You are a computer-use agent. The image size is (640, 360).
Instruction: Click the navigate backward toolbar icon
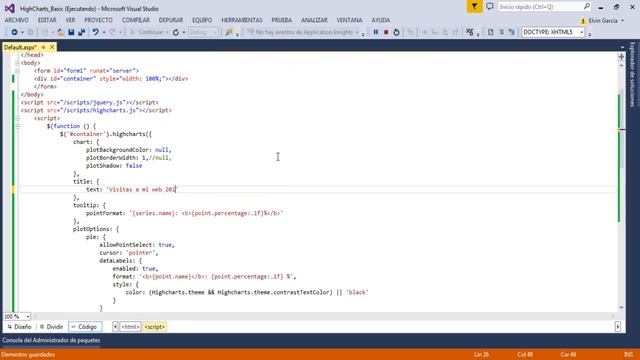click(14, 32)
